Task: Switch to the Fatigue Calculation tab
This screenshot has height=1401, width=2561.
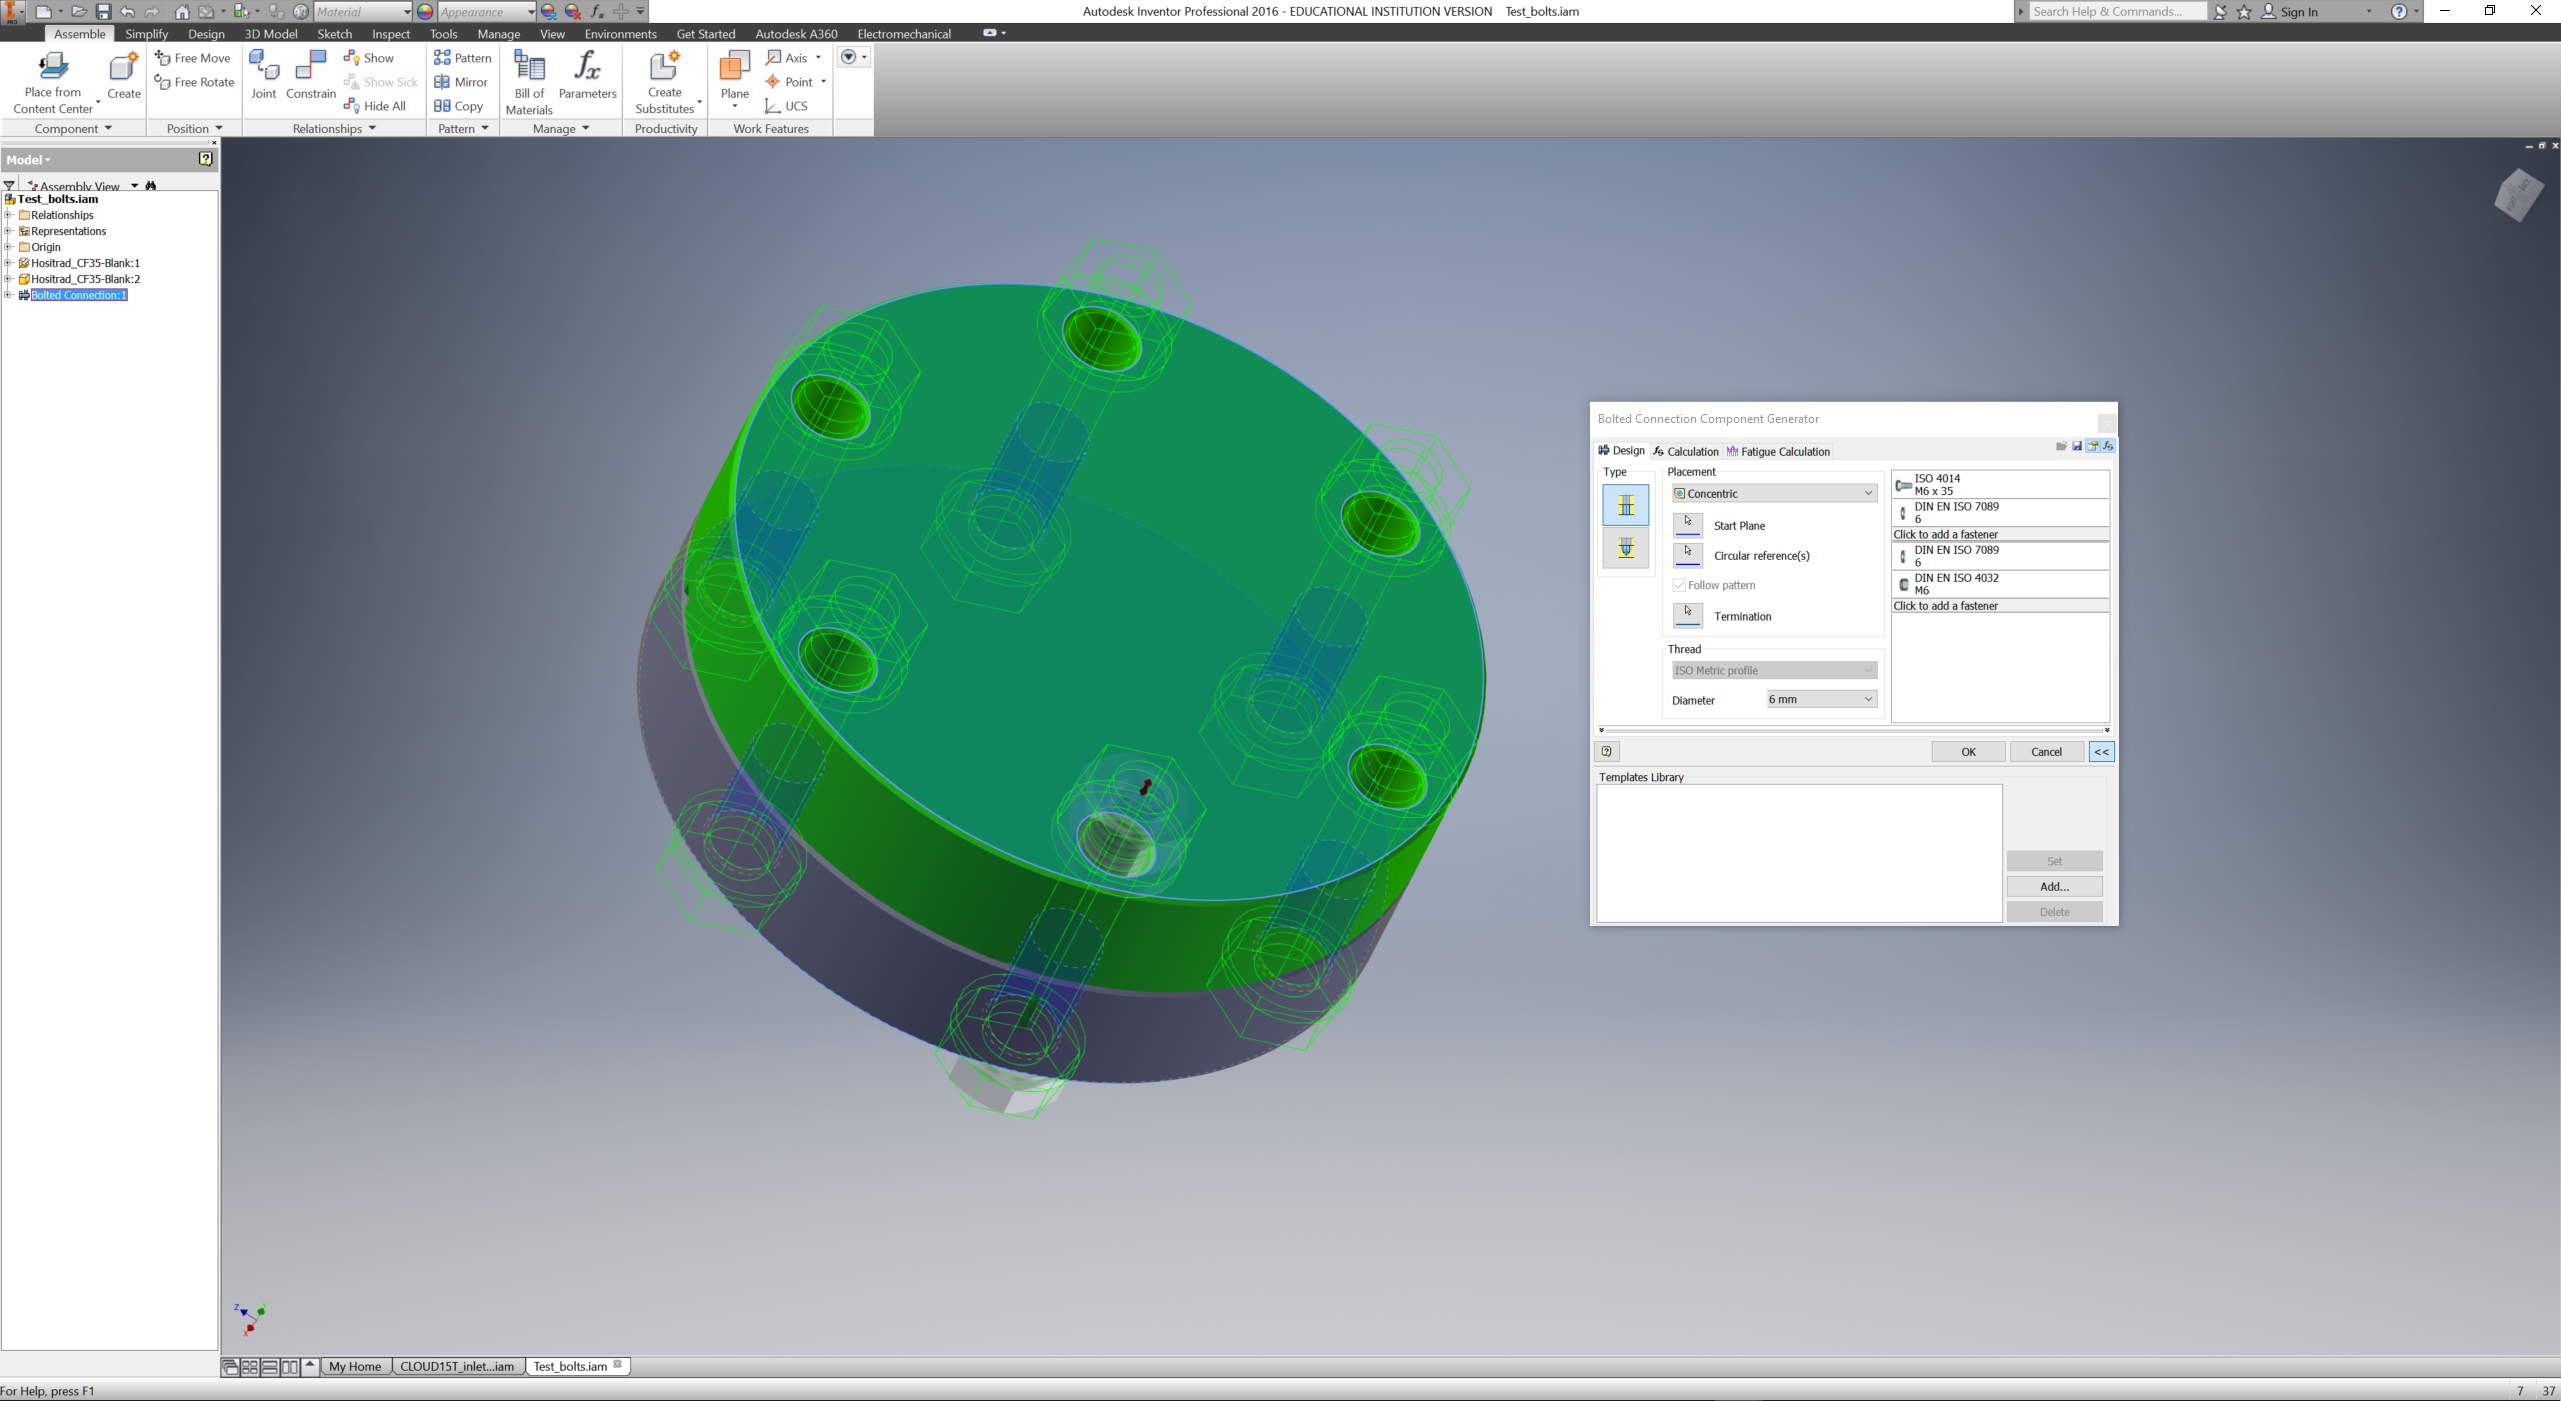Action: click(x=1778, y=451)
